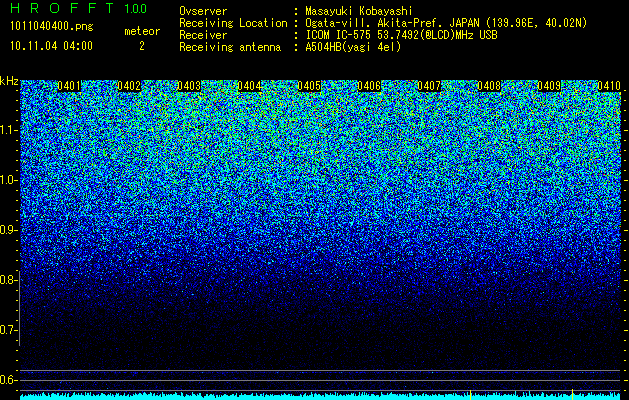This screenshot has height=400, width=629.
Task: Click the meteor label
Action: pos(142,31)
